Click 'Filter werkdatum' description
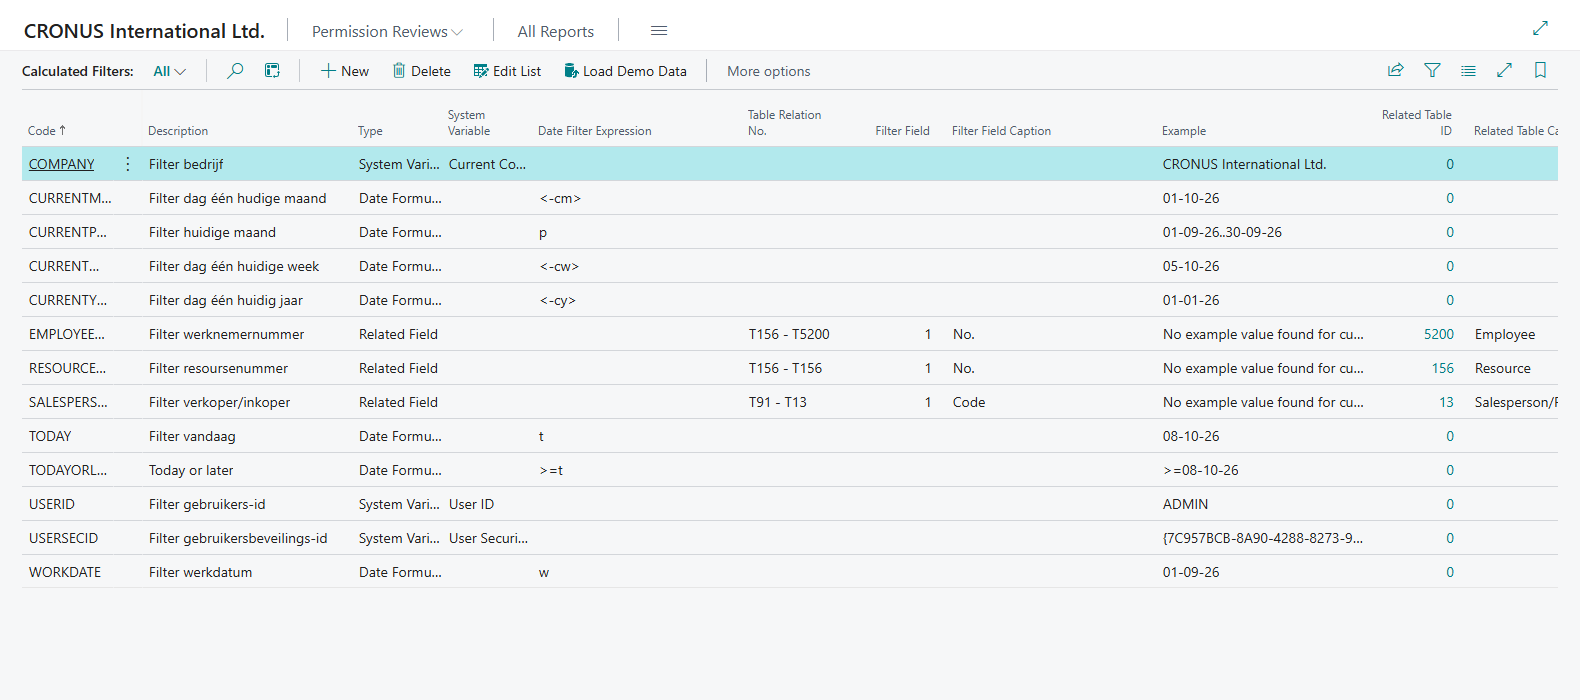This screenshot has height=700, width=1580. (x=201, y=572)
